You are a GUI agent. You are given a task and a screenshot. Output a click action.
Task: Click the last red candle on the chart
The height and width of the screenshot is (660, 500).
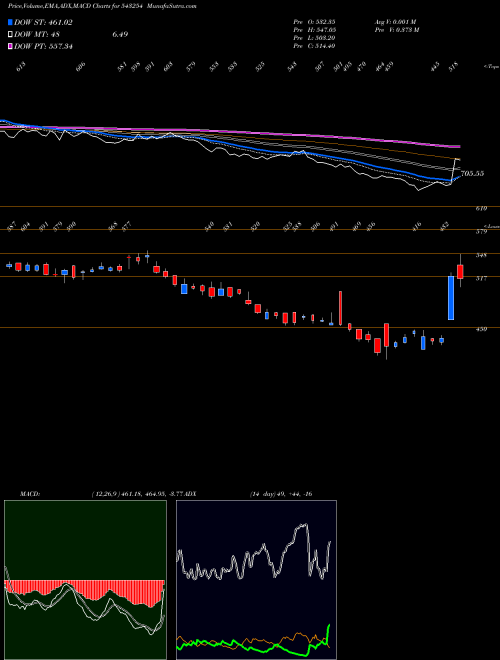(460, 271)
